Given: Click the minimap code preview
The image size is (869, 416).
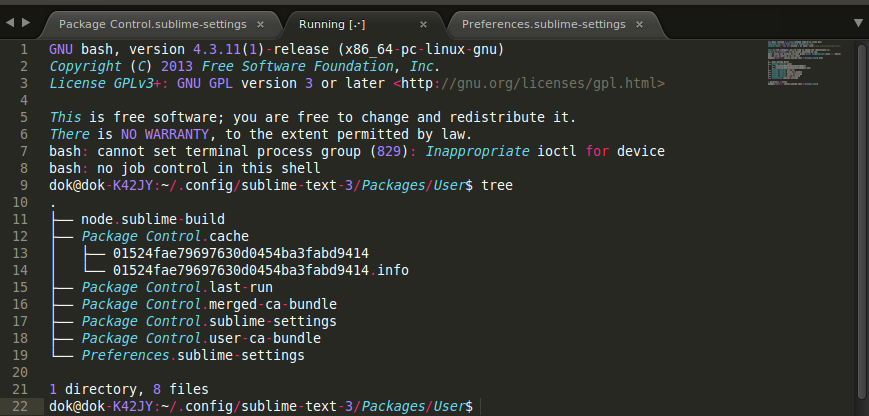Looking at the screenshot, I should pos(804,63).
